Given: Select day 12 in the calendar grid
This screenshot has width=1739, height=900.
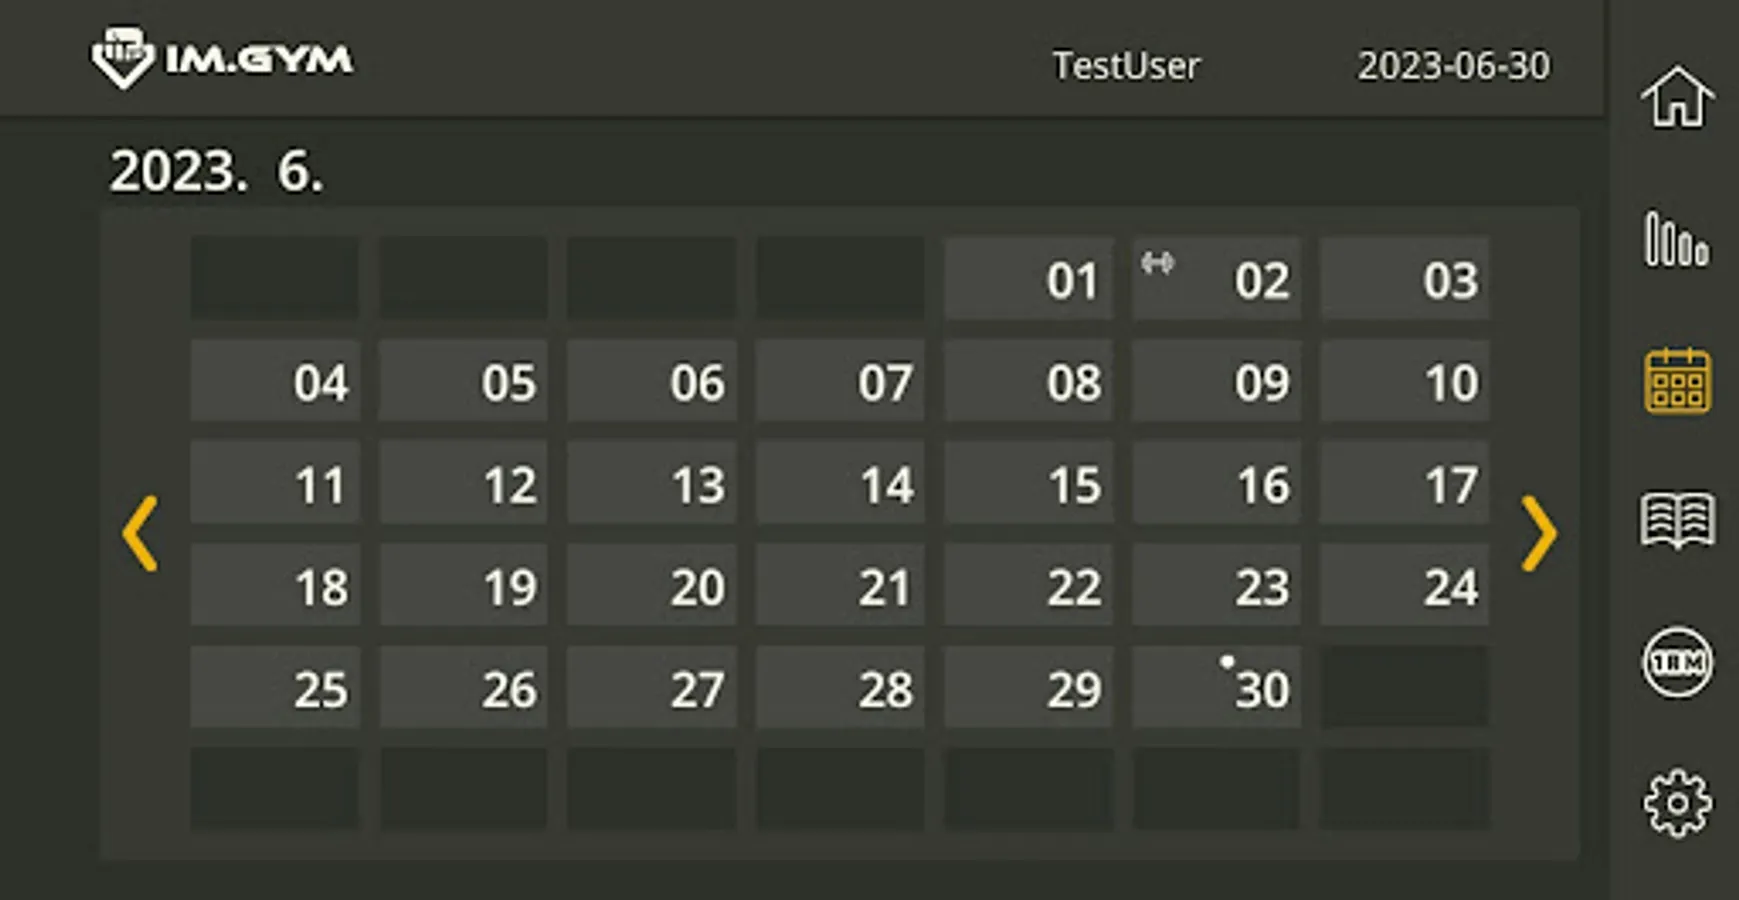Looking at the screenshot, I should click(x=463, y=483).
